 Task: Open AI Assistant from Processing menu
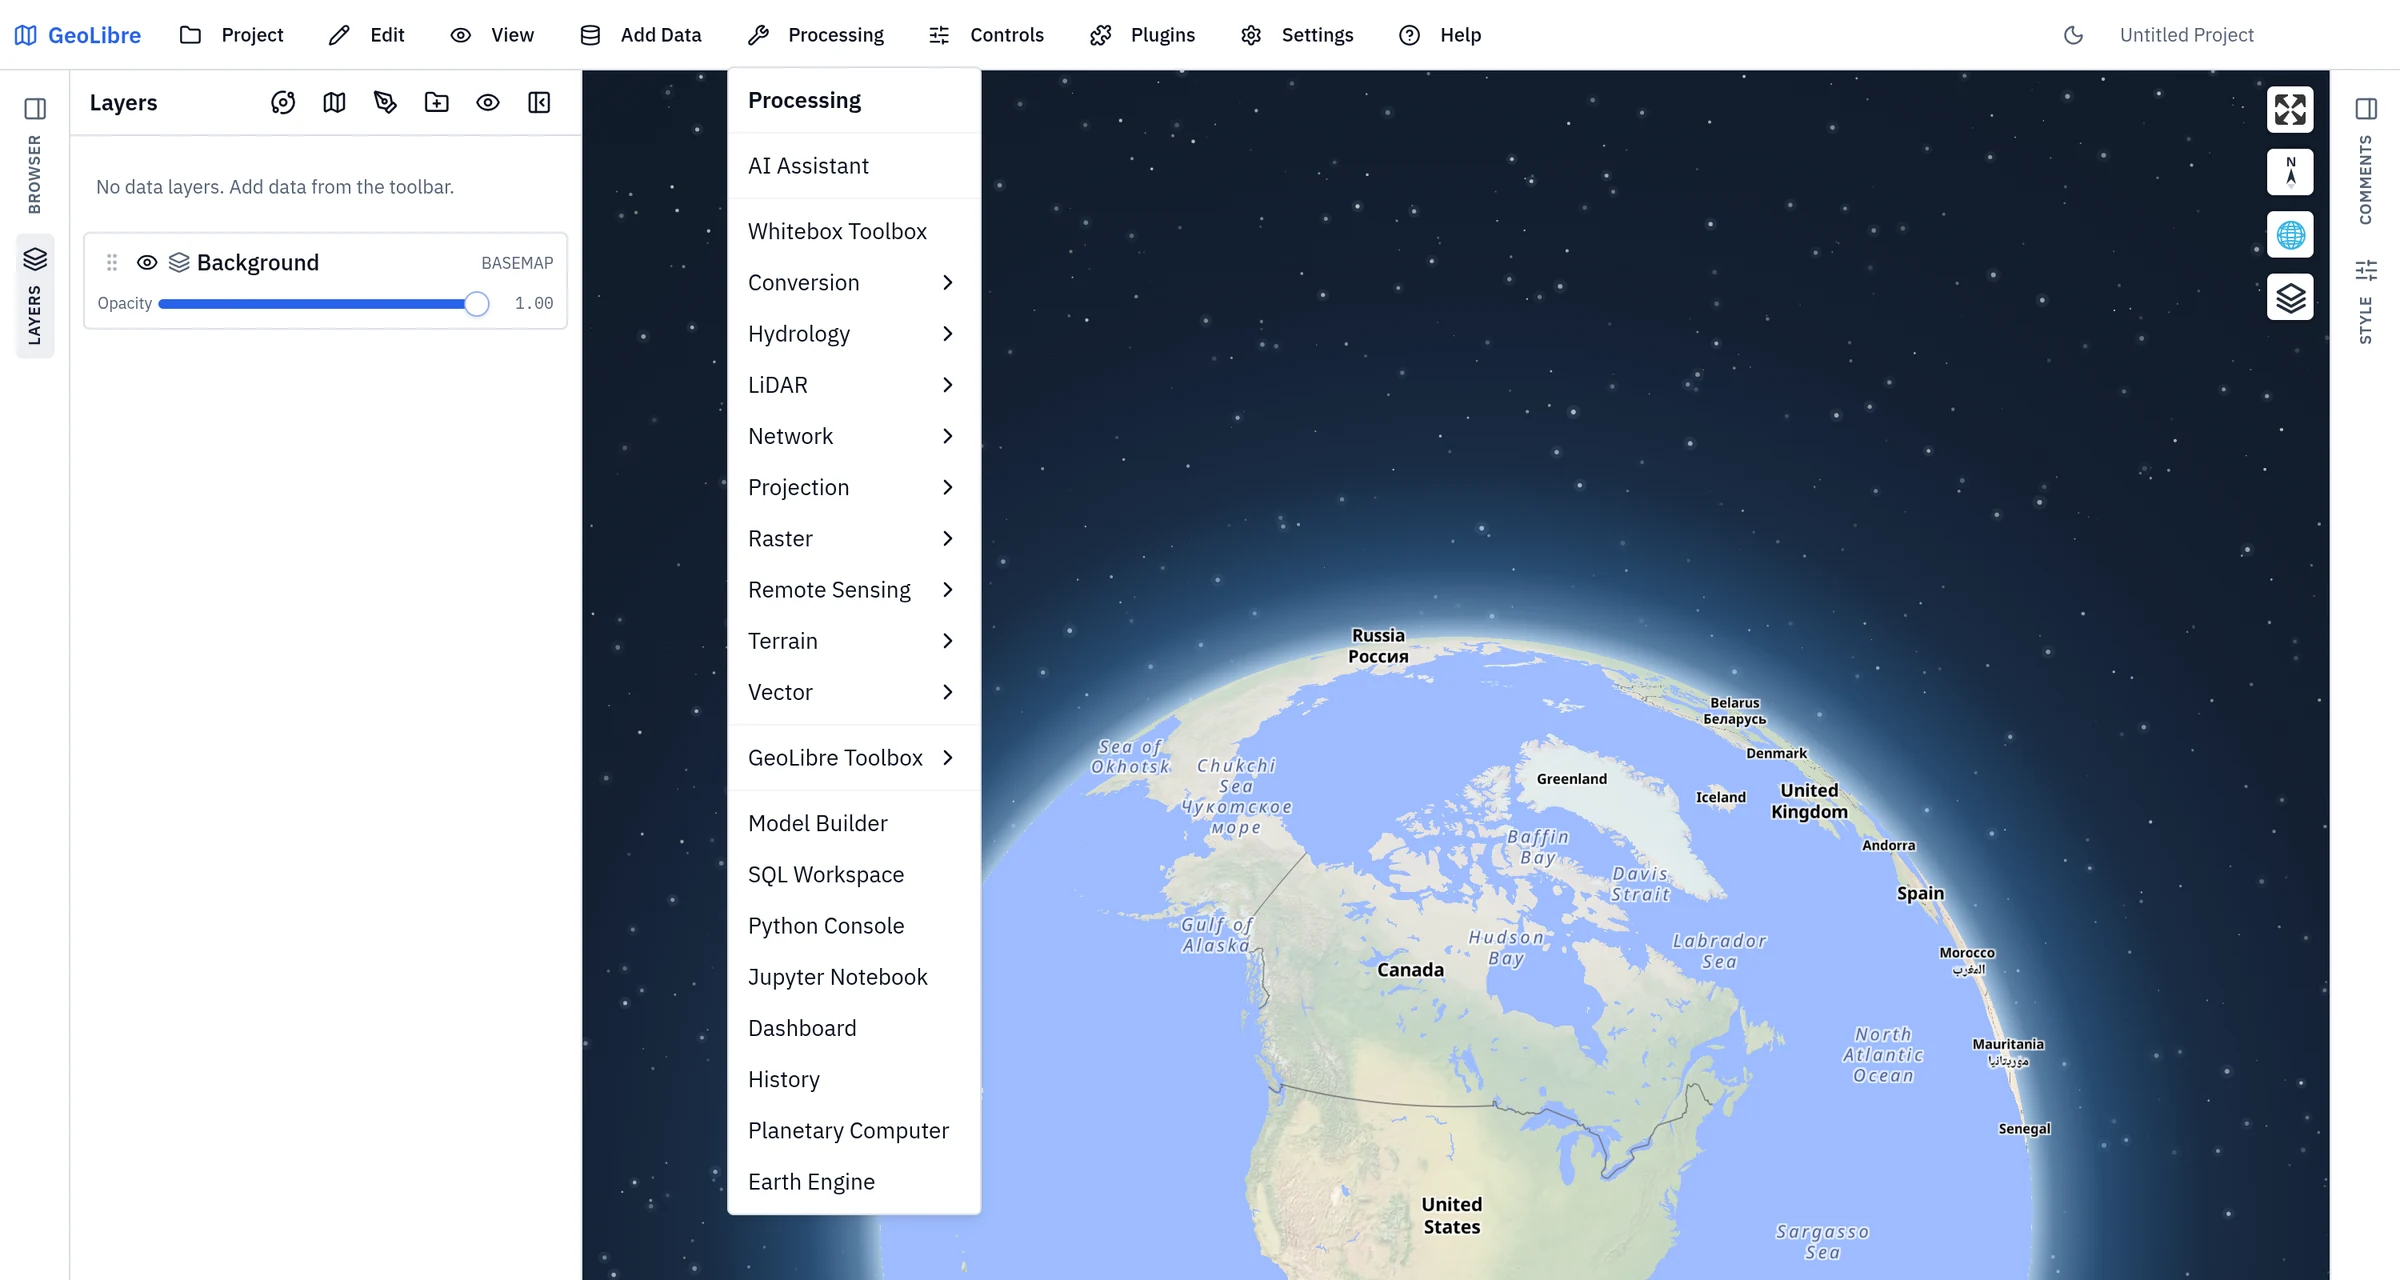pyautogui.click(x=853, y=166)
